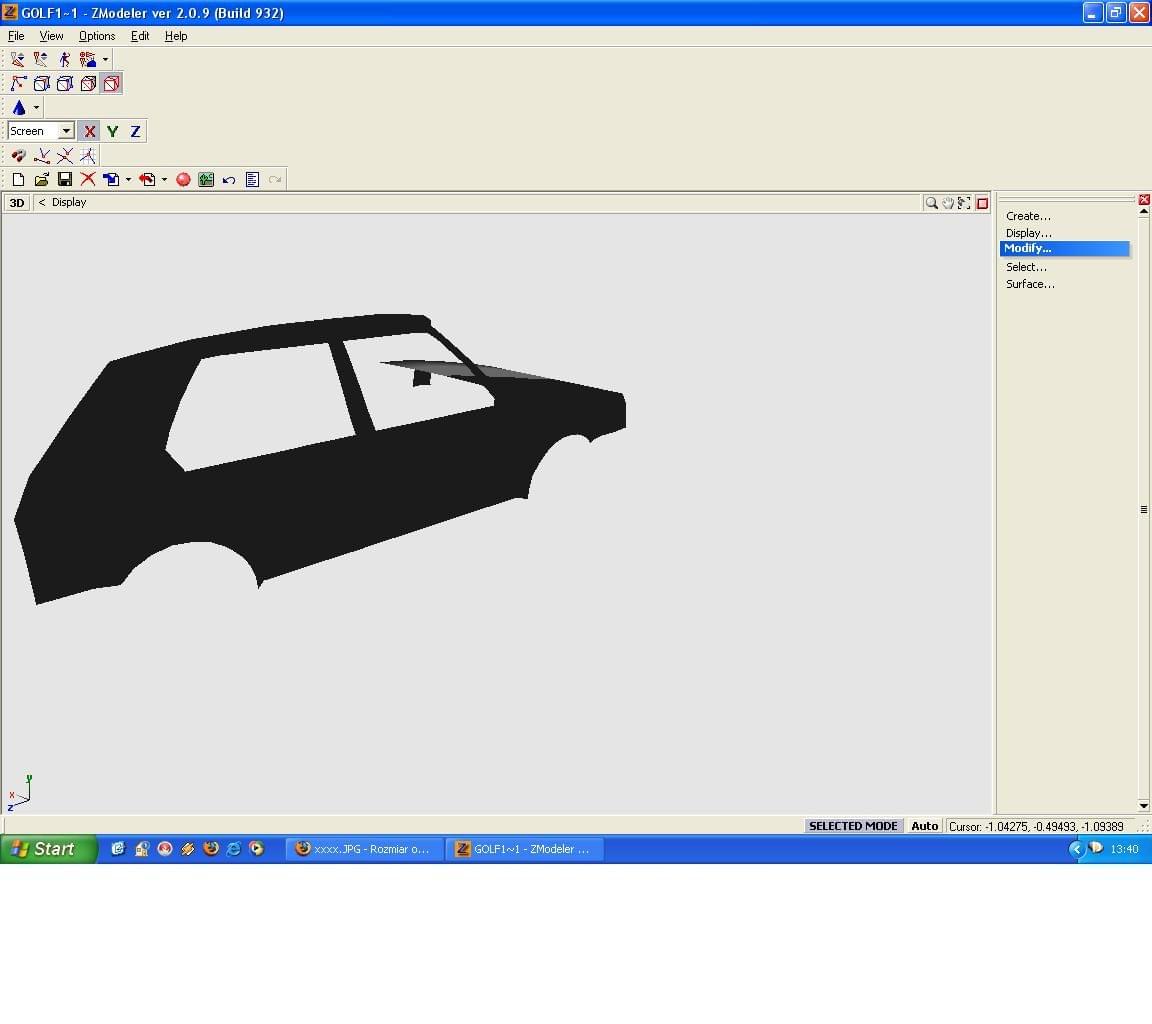Toggle the X axis constraint
This screenshot has width=1152, height=1024.
90,131
